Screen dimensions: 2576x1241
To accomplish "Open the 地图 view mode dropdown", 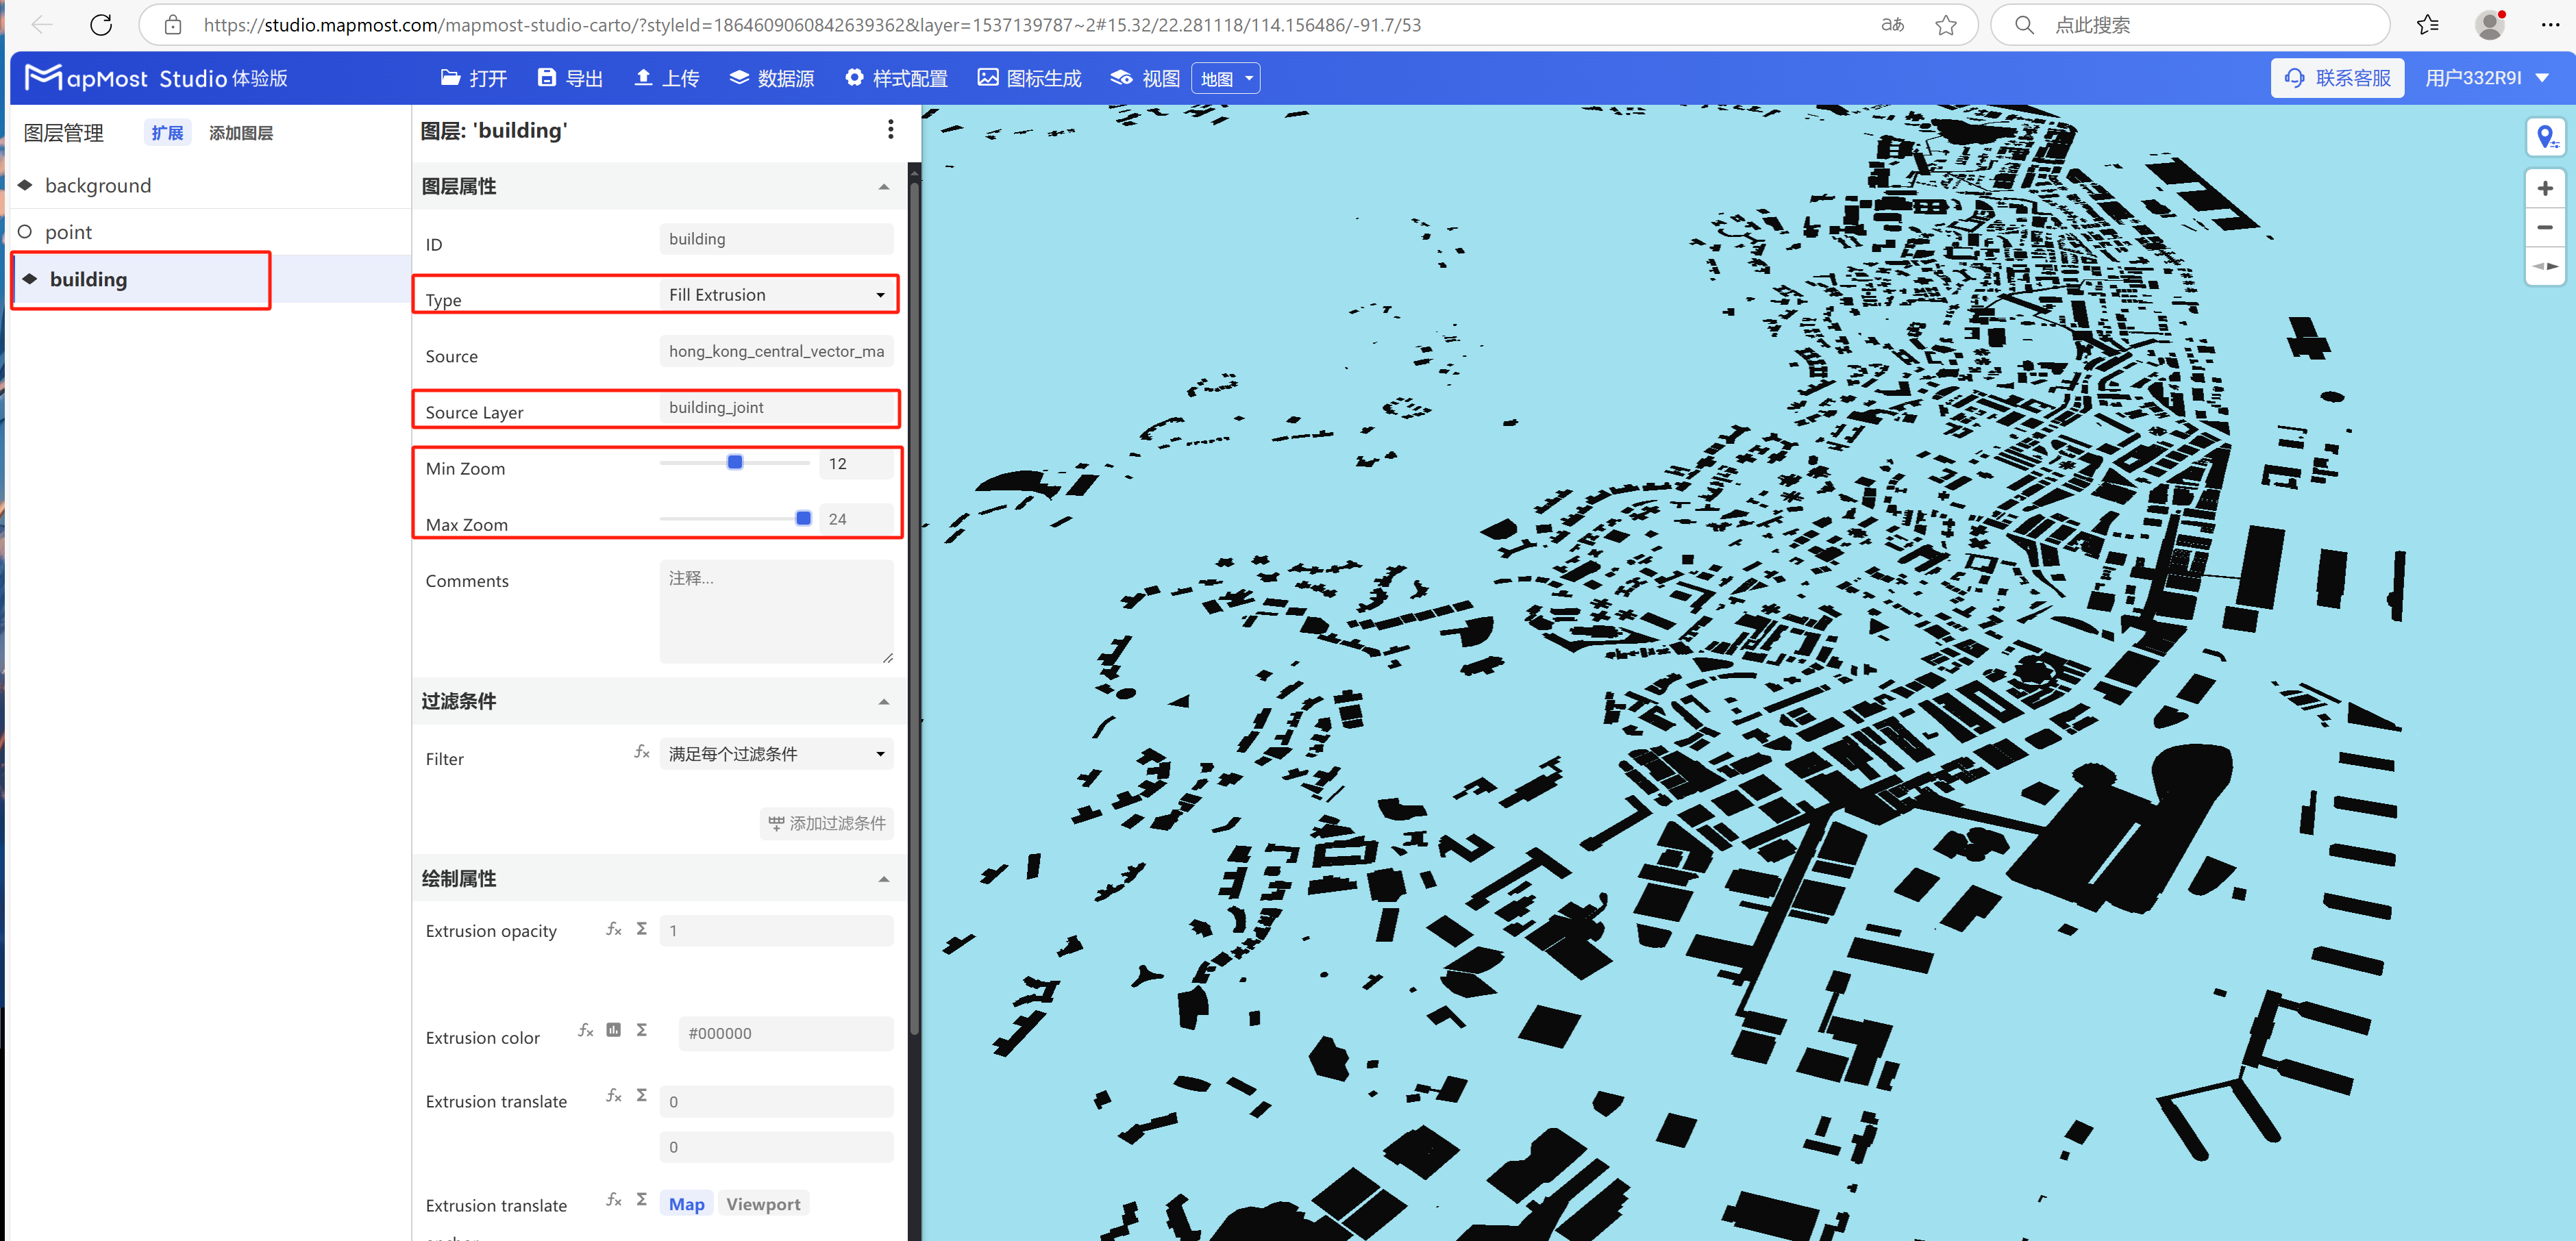I will pos(1225,79).
